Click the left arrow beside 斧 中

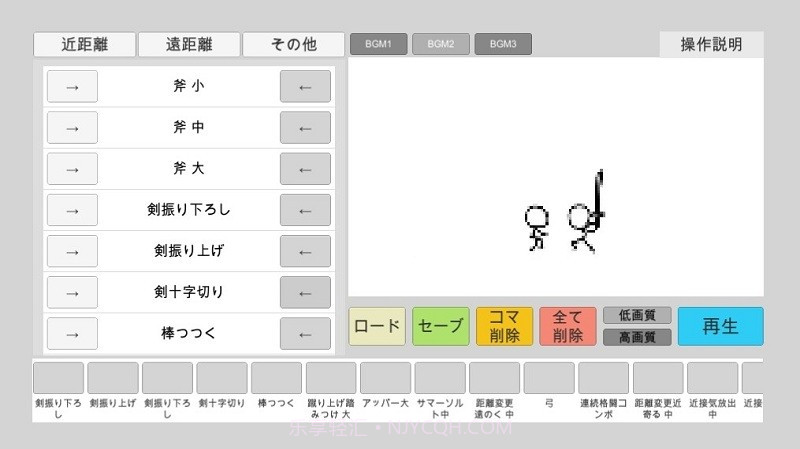coord(305,128)
